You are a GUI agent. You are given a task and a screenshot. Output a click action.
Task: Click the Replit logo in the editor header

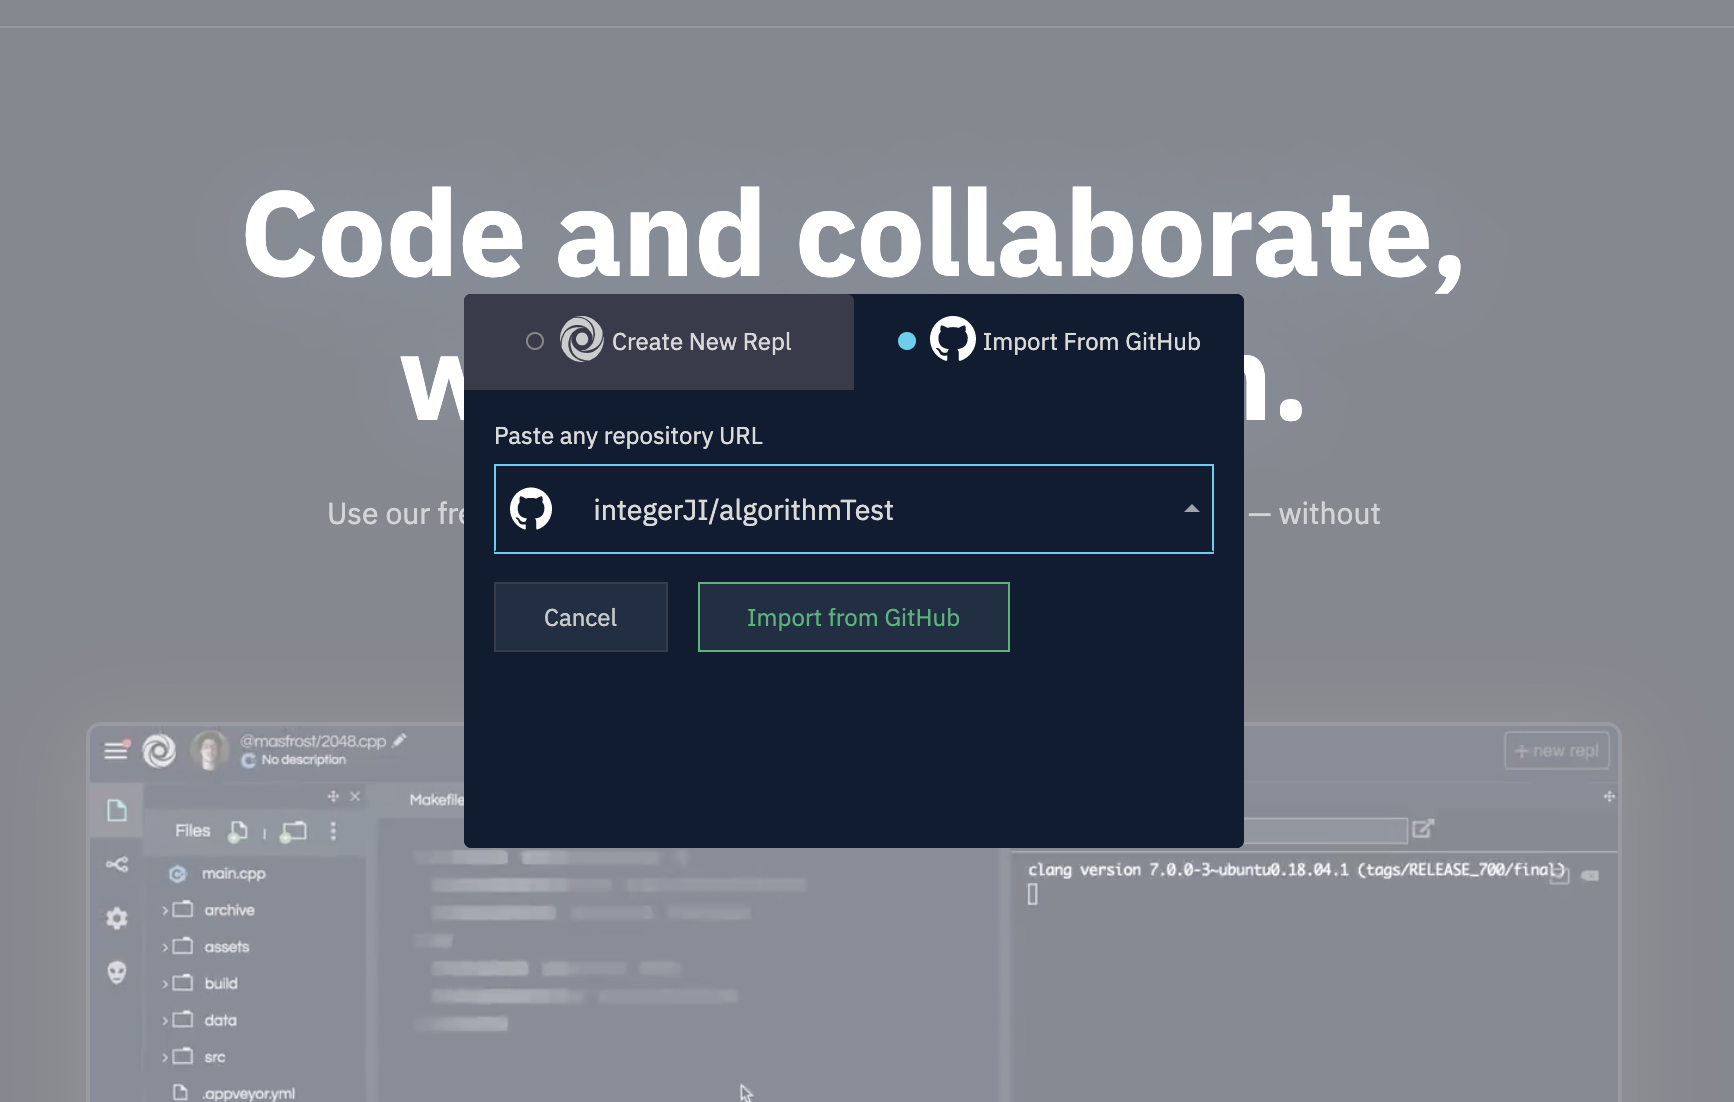pos(159,750)
